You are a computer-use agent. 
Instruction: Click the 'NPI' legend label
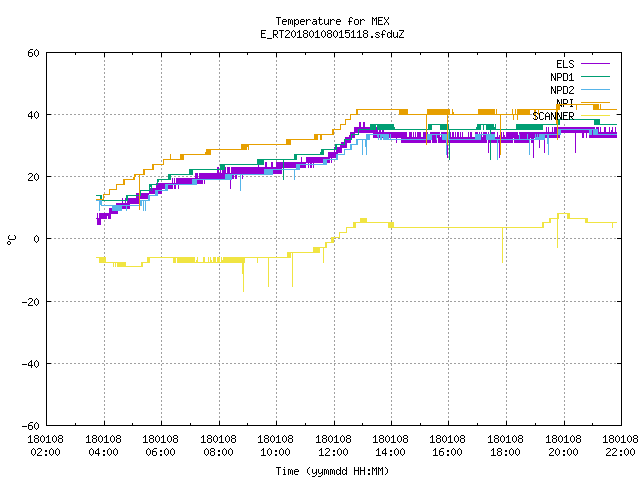(565, 103)
